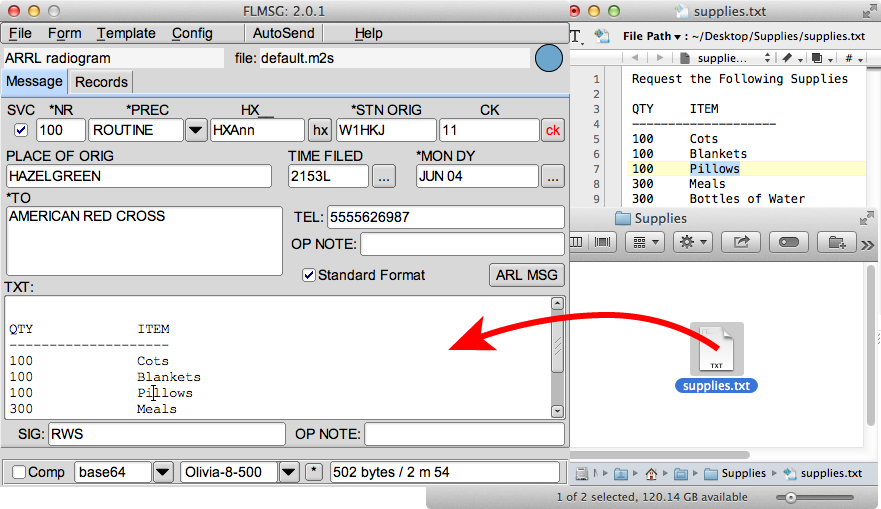Viewport: 881px width, 509px height.
Task: Click the empty OP NOTE field beside SIG
Action: tap(464, 434)
